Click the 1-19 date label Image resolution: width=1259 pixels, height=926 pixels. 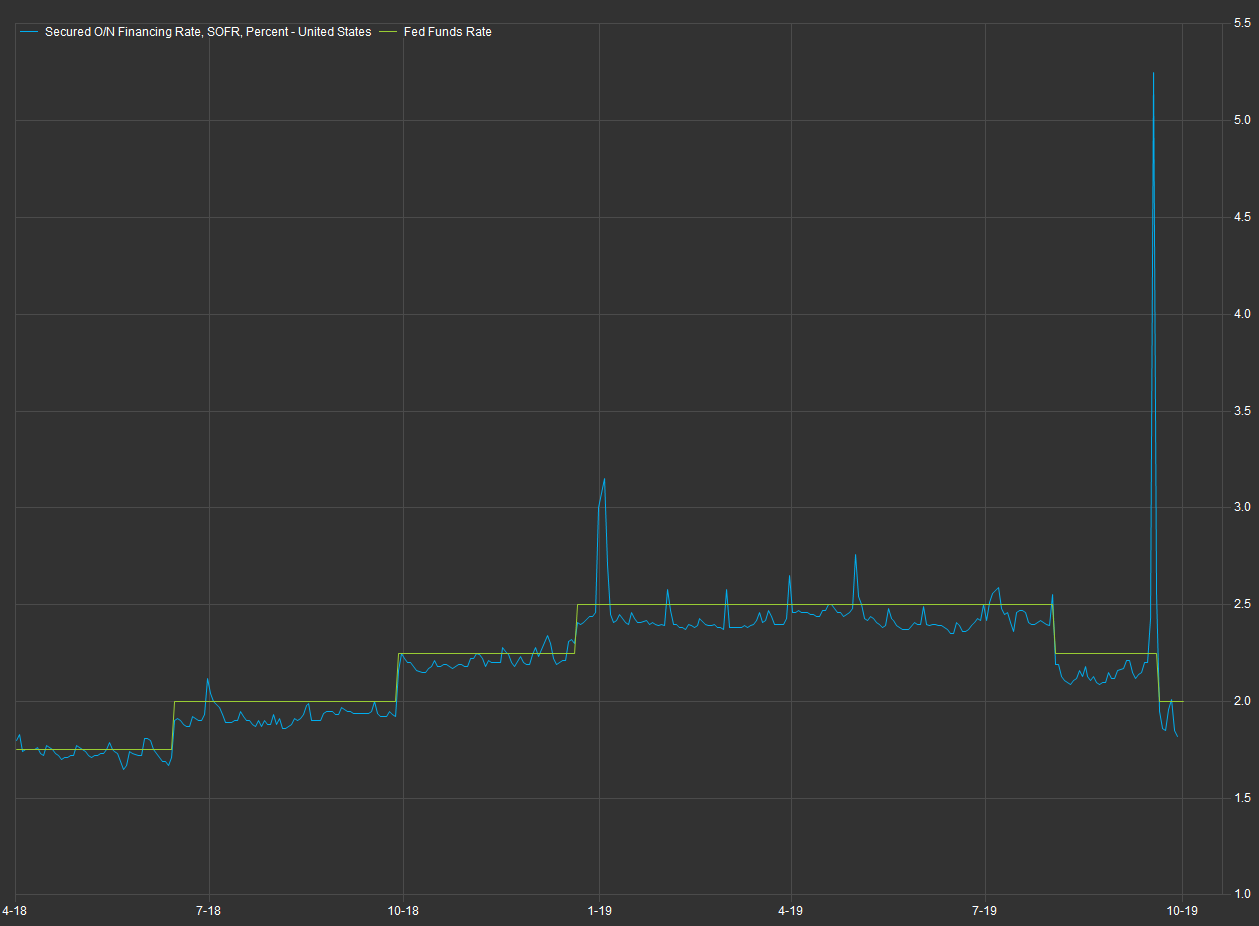[599, 911]
